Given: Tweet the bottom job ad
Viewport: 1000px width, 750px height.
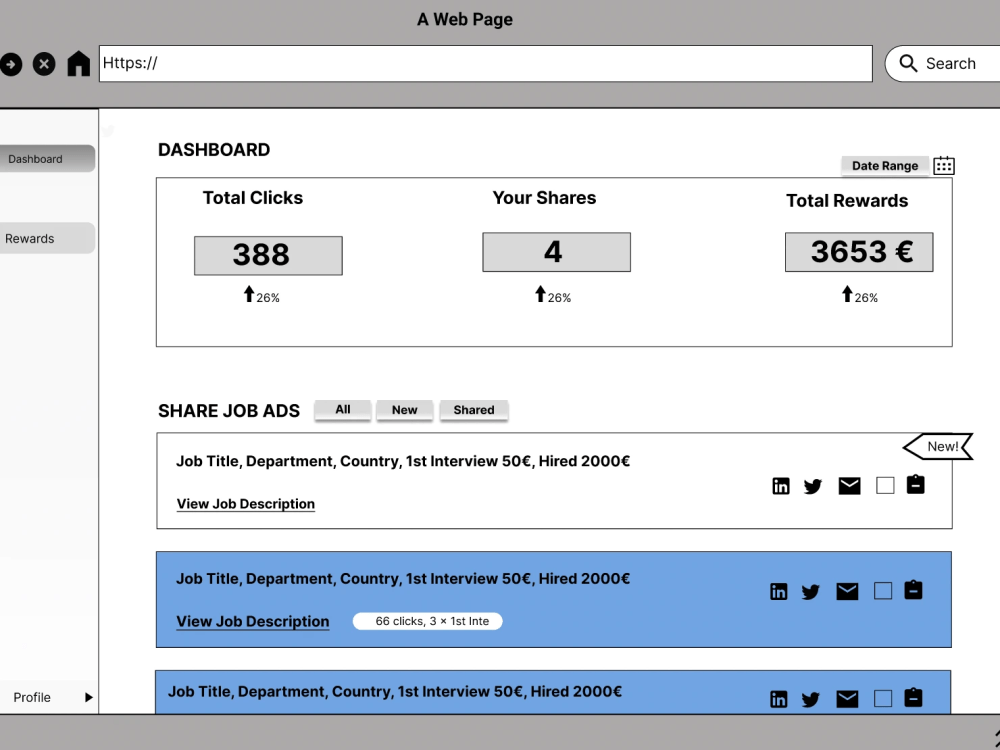Looking at the screenshot, I should pyautogui.click(x=811, y=699).
